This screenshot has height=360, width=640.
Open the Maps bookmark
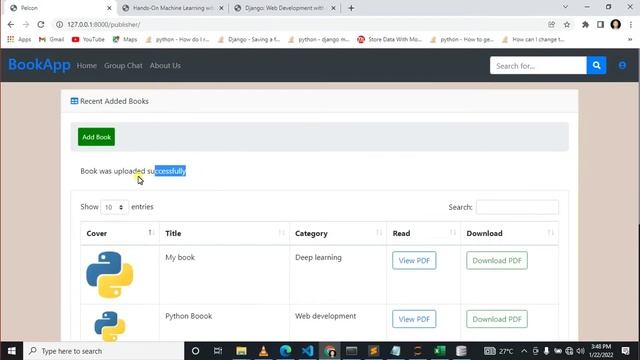click(125, 40)
